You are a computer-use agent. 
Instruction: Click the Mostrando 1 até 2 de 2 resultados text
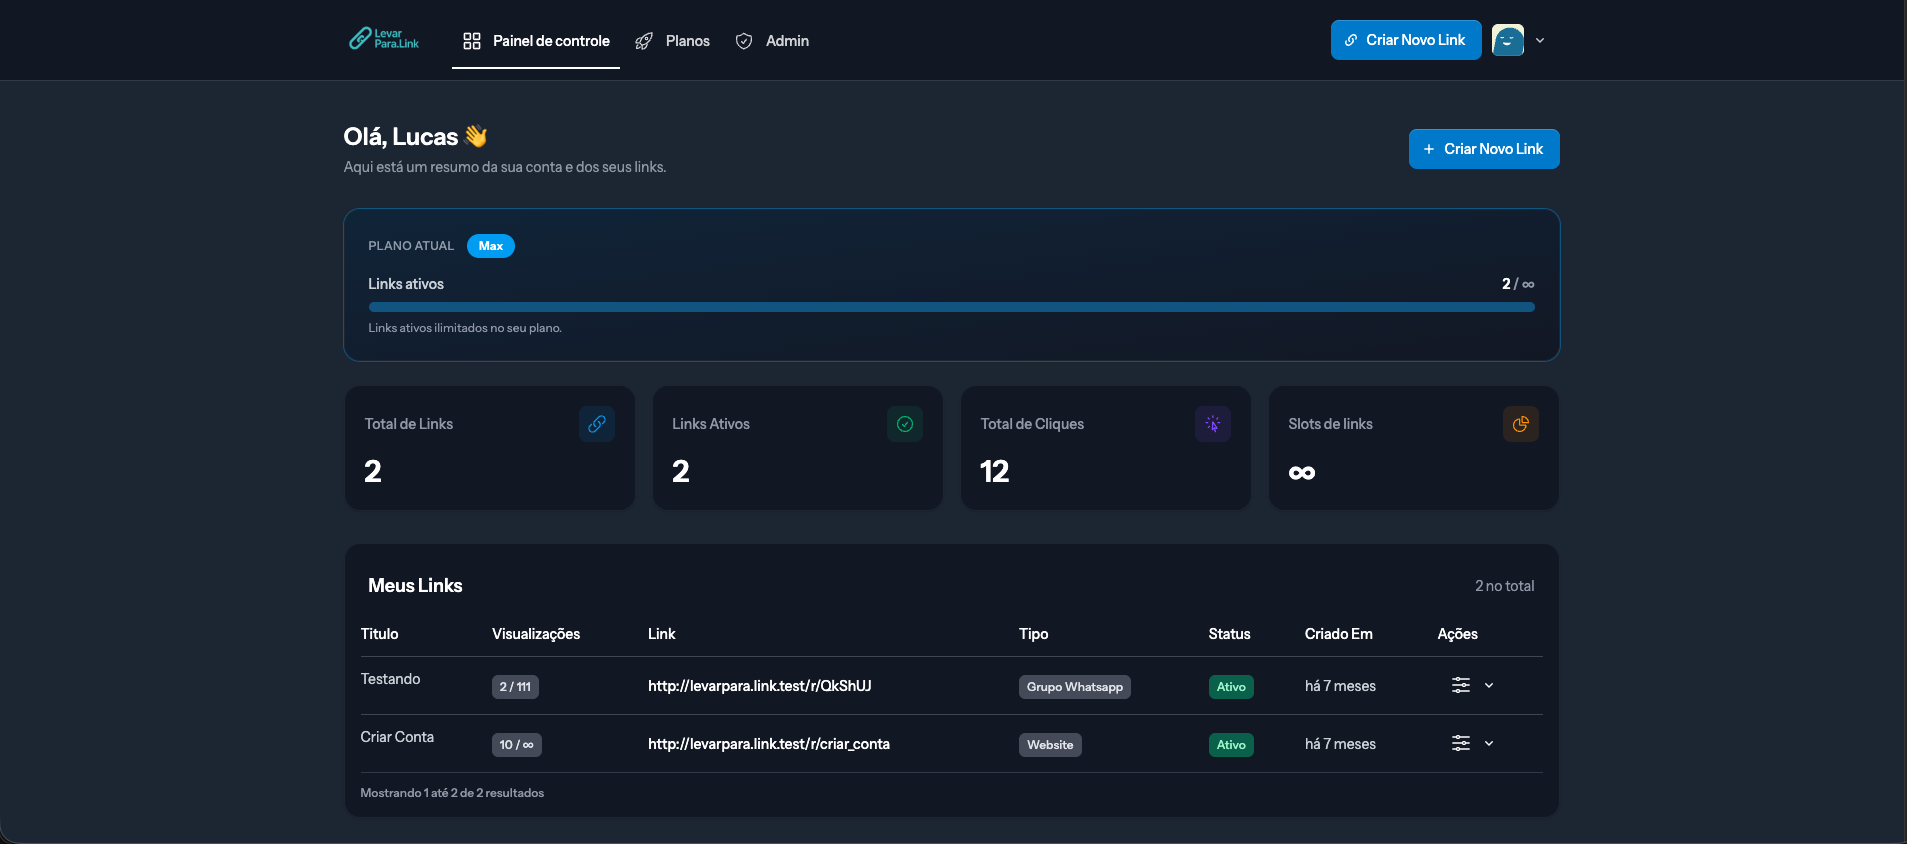click(x=452, y=793)
